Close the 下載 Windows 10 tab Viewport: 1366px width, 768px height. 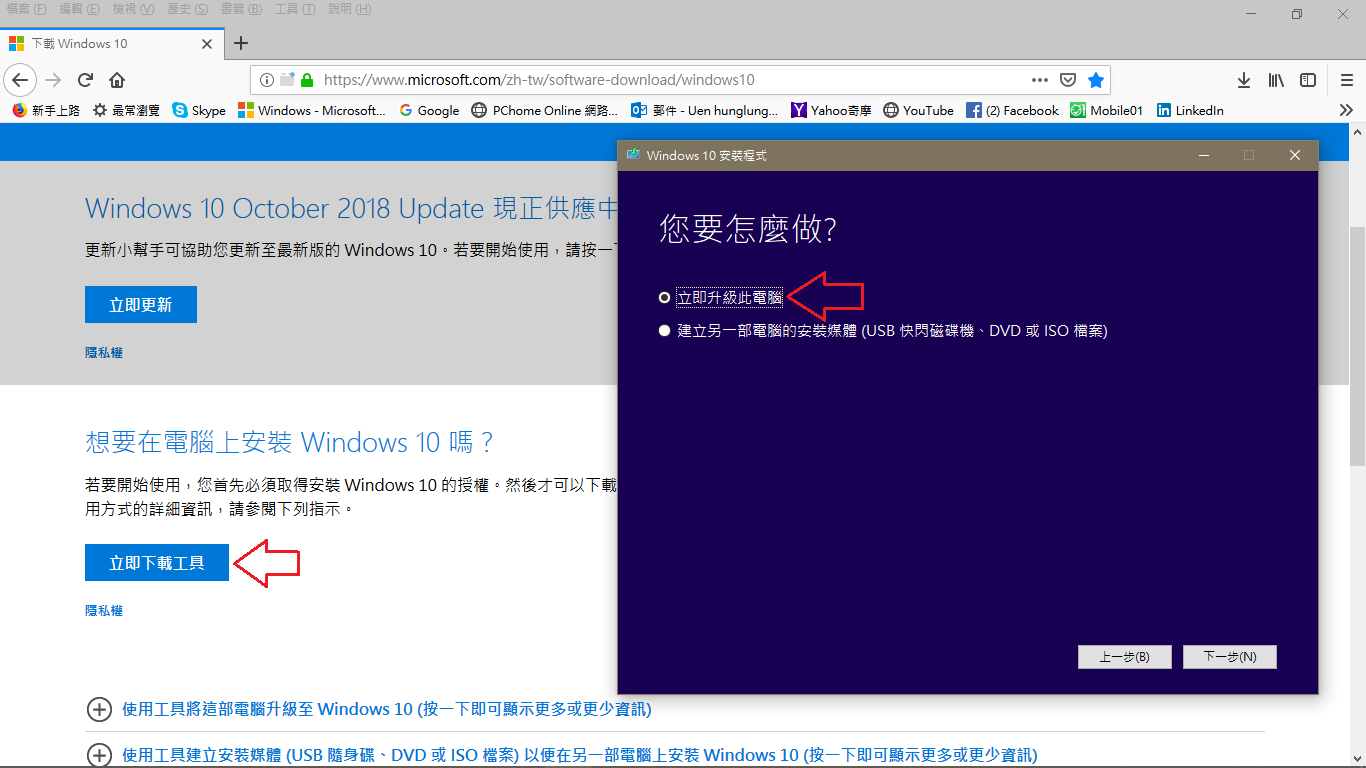tap(207, 44)
